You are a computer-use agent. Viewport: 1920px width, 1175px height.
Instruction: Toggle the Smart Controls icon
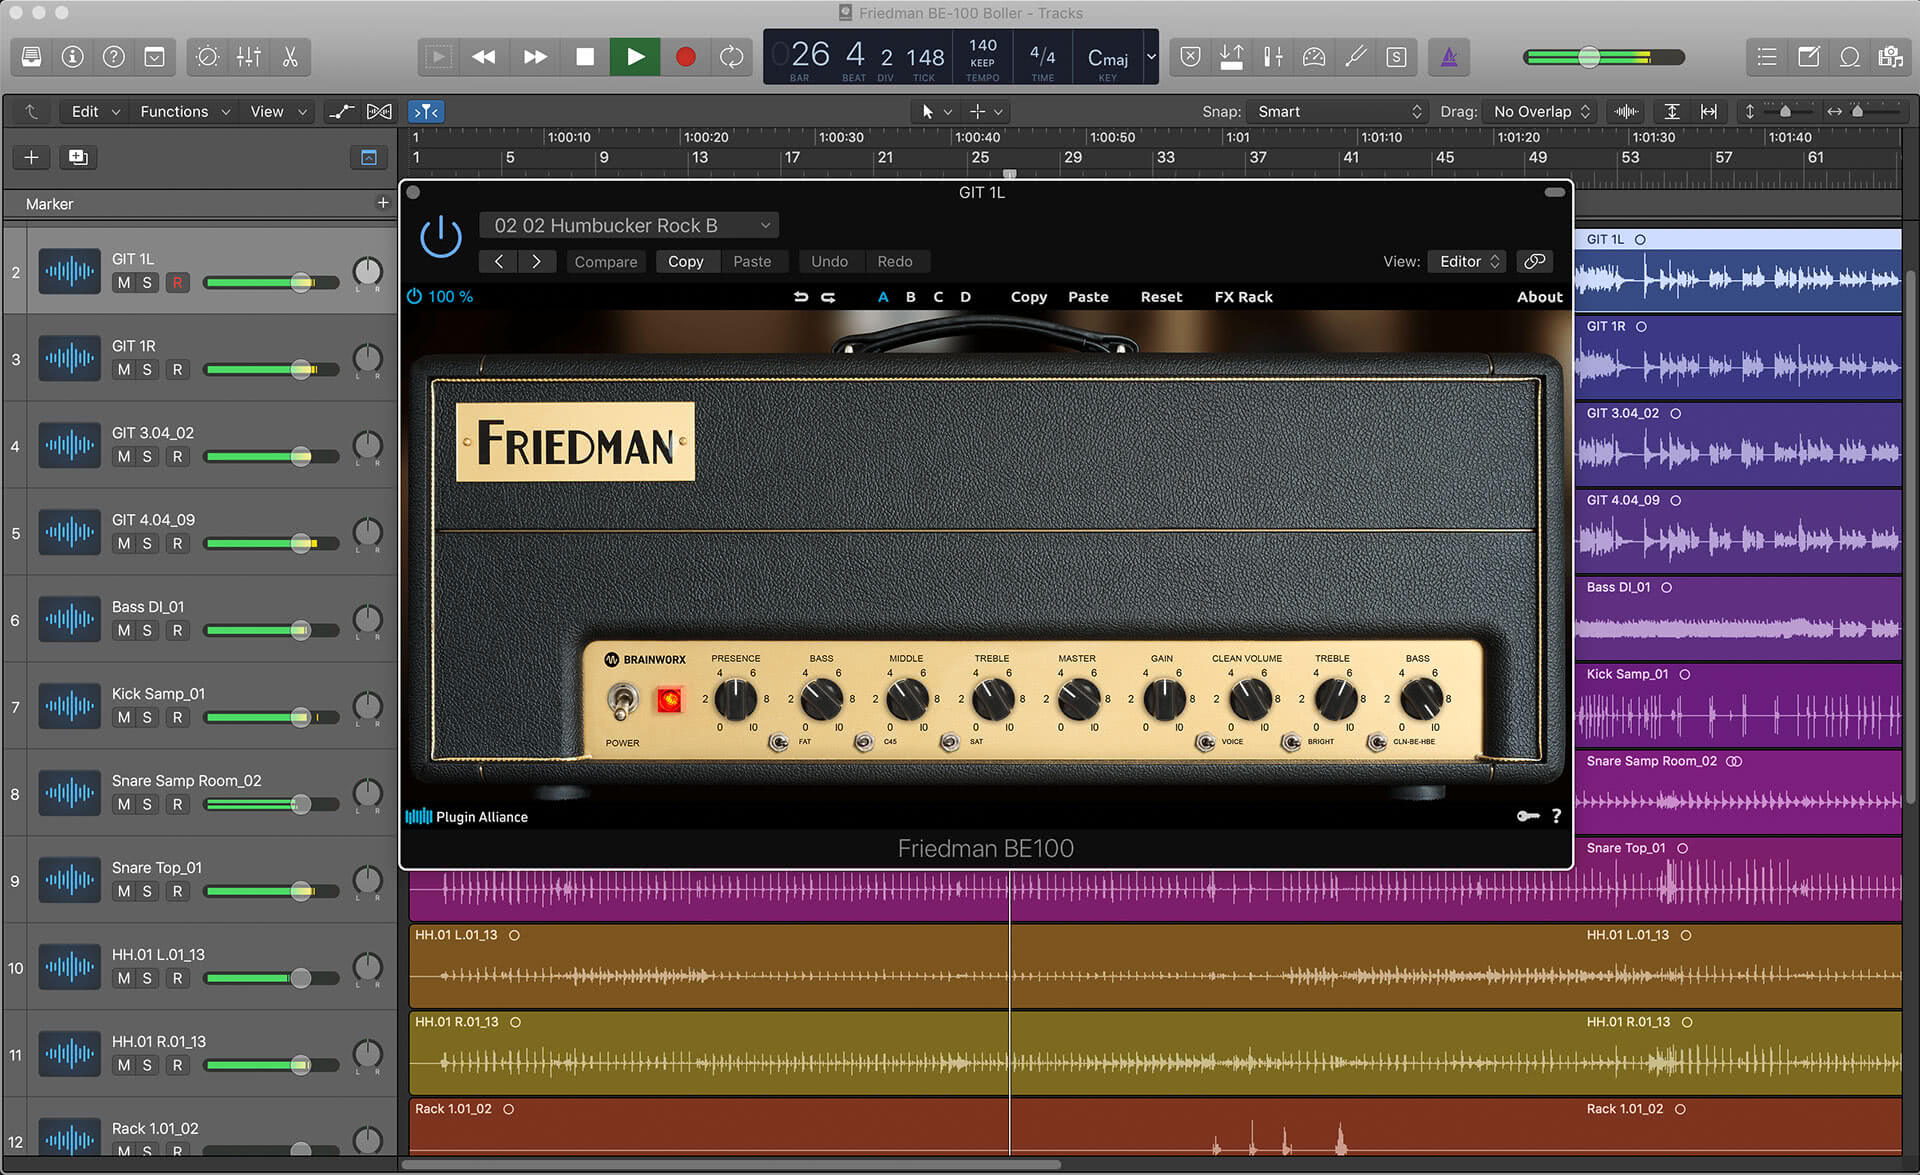pos(207,57)
